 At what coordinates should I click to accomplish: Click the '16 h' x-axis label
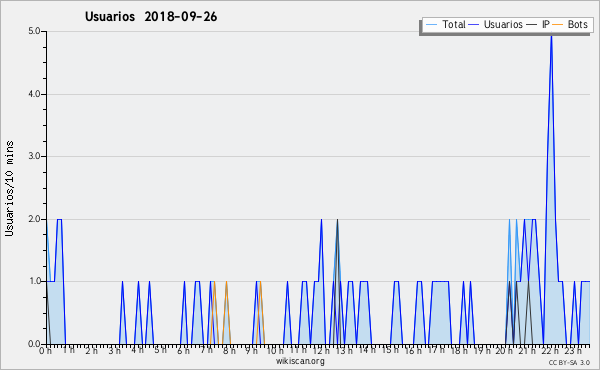[x=413, y=351]
